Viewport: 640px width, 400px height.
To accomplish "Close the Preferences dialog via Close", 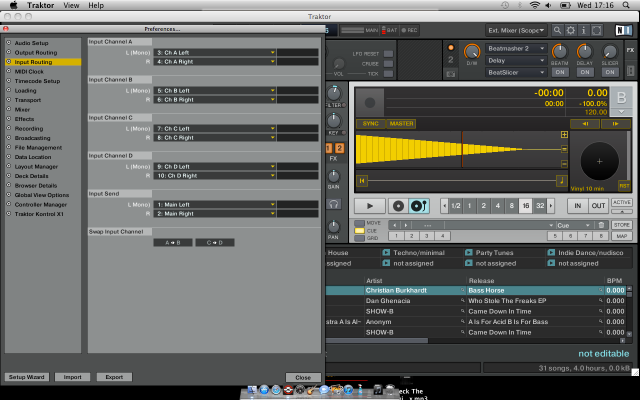I will [303, 378].
